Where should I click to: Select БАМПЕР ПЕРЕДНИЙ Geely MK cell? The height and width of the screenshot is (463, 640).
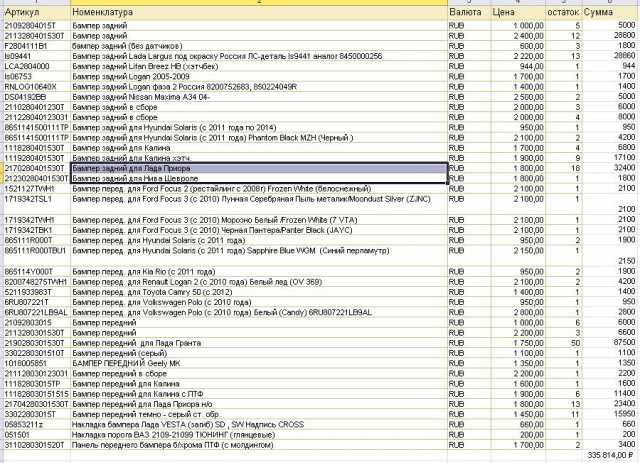[x=259, y=363]
